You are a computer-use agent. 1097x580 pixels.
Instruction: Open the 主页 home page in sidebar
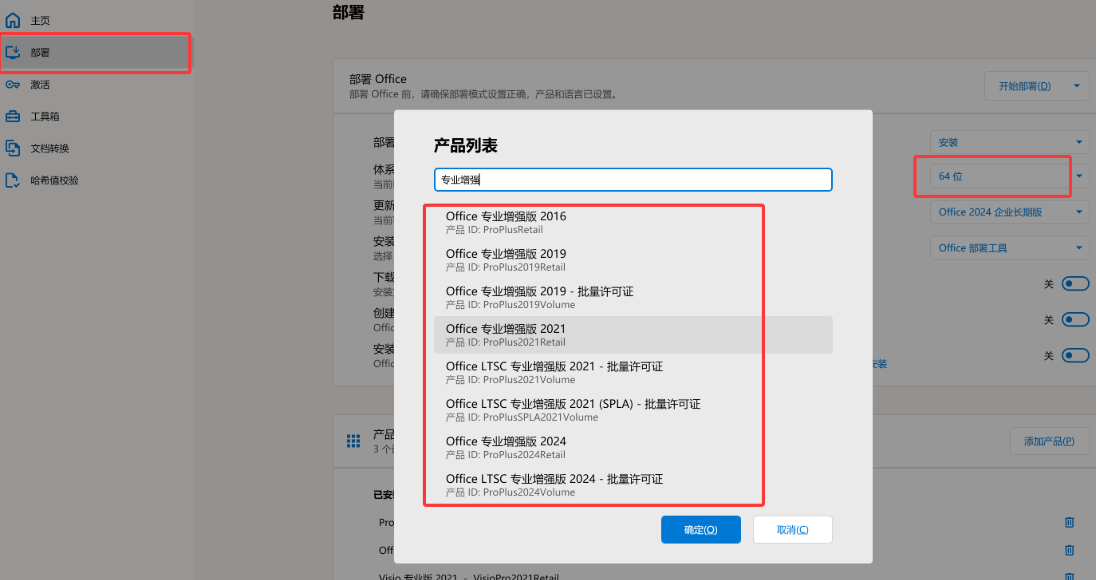40,20
